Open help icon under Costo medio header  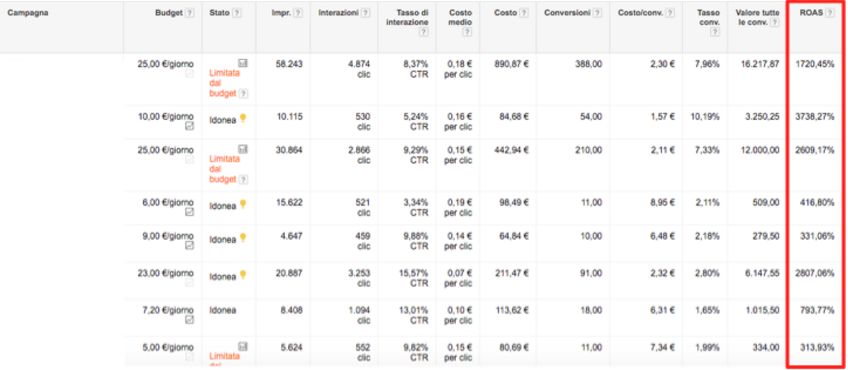[467, 32]
